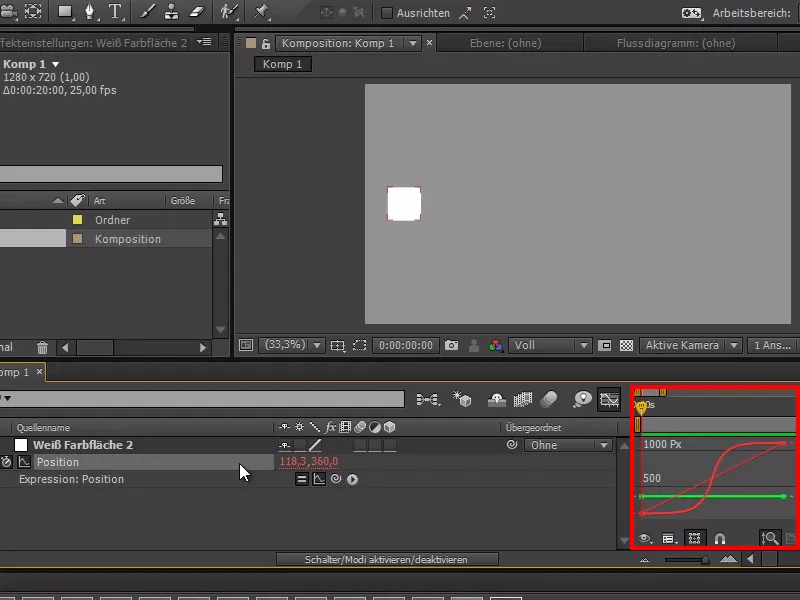Click the snapshot camera icon below the composition

(453, 345)
